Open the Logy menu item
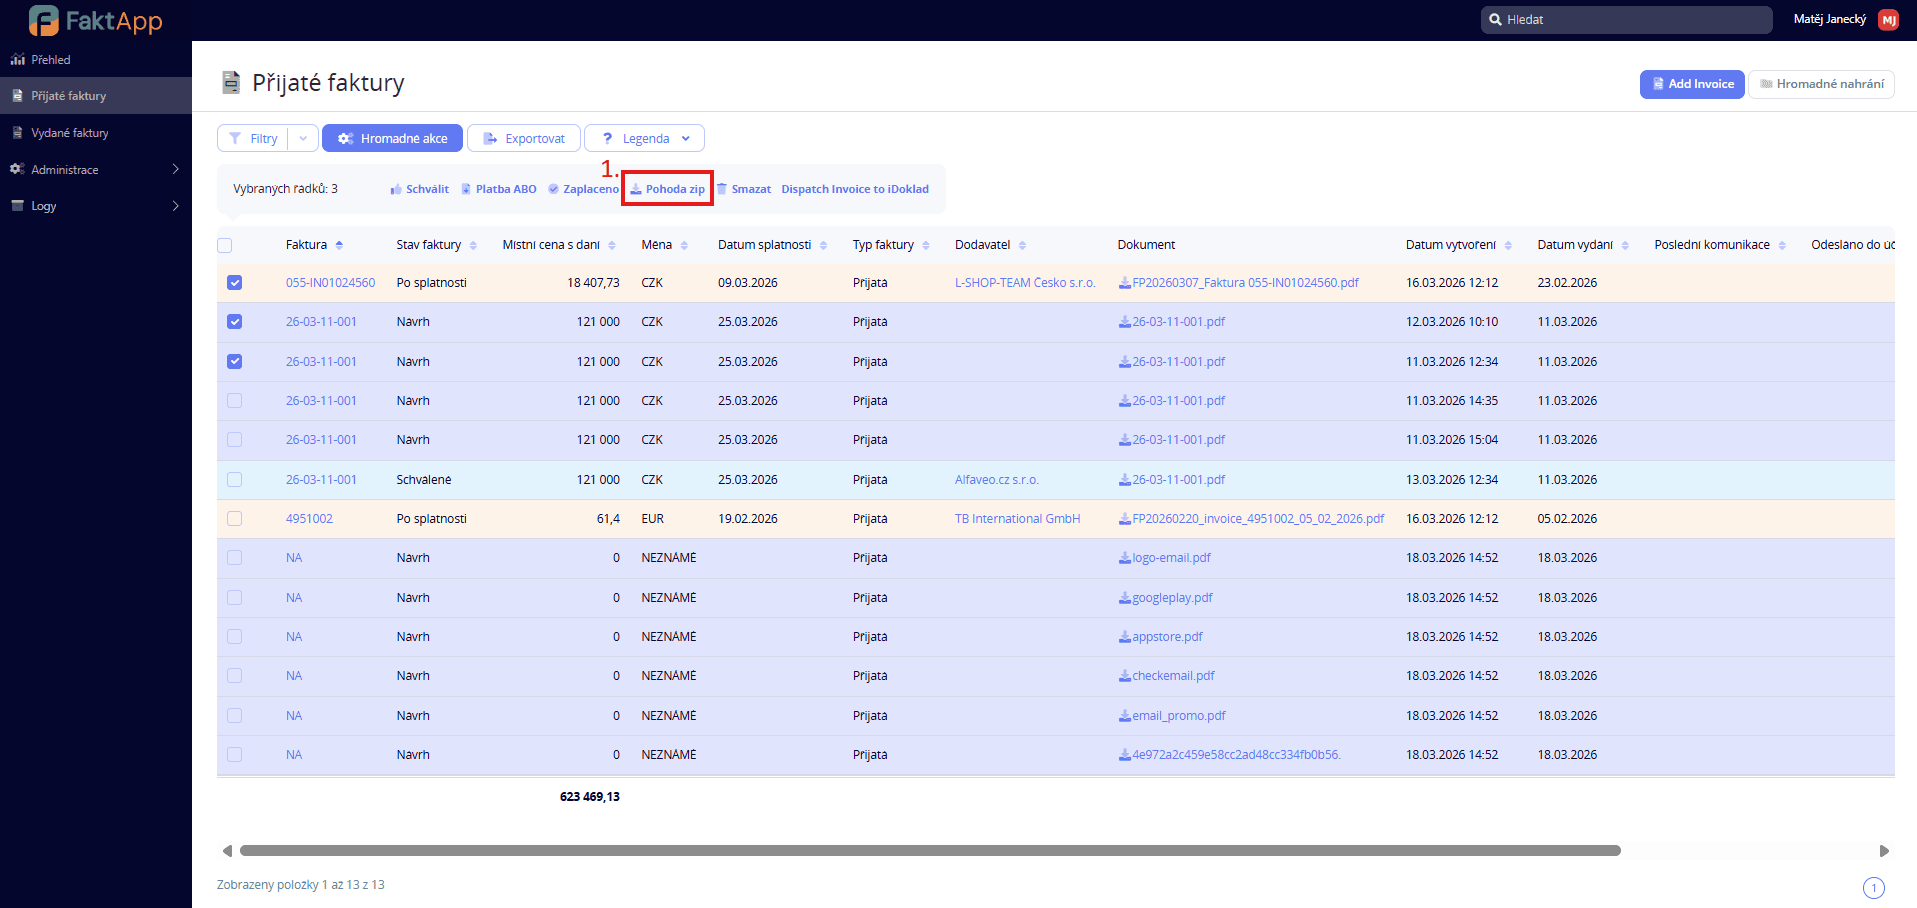This screenshot has height=908, width=1917. pos(96,206)
